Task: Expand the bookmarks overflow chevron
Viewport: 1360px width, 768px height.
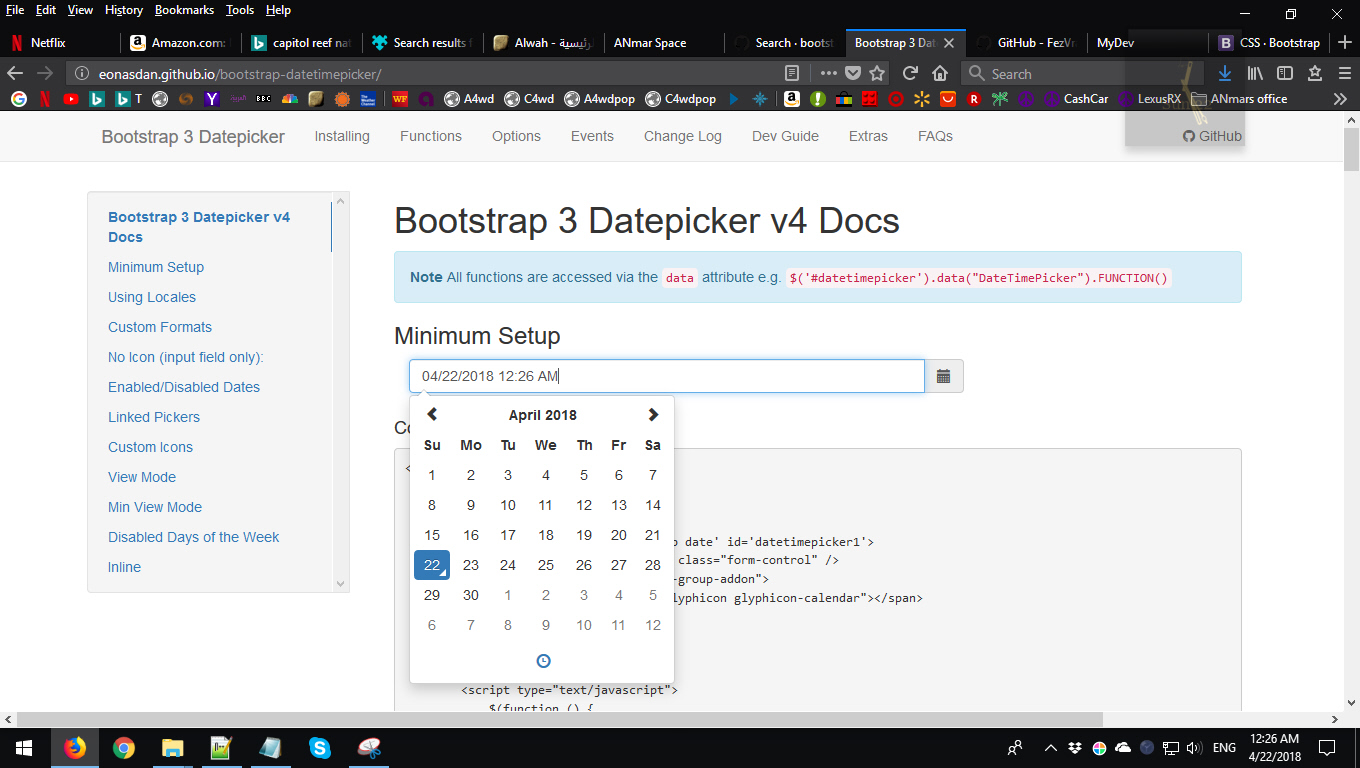Action: pyautogui.click(x=1340, y=98)
